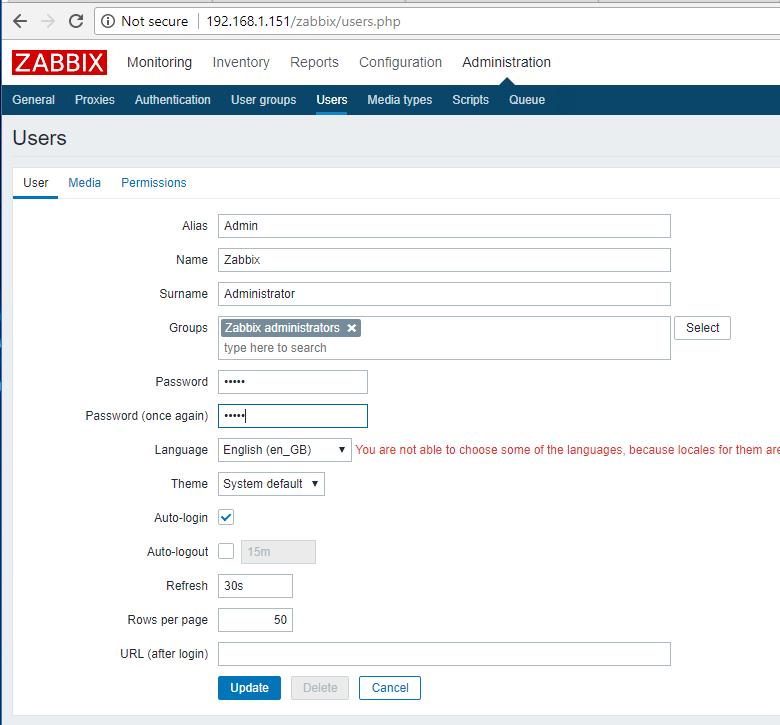Click the Delete button
This screenshot has width=780, height=725.
320,688
